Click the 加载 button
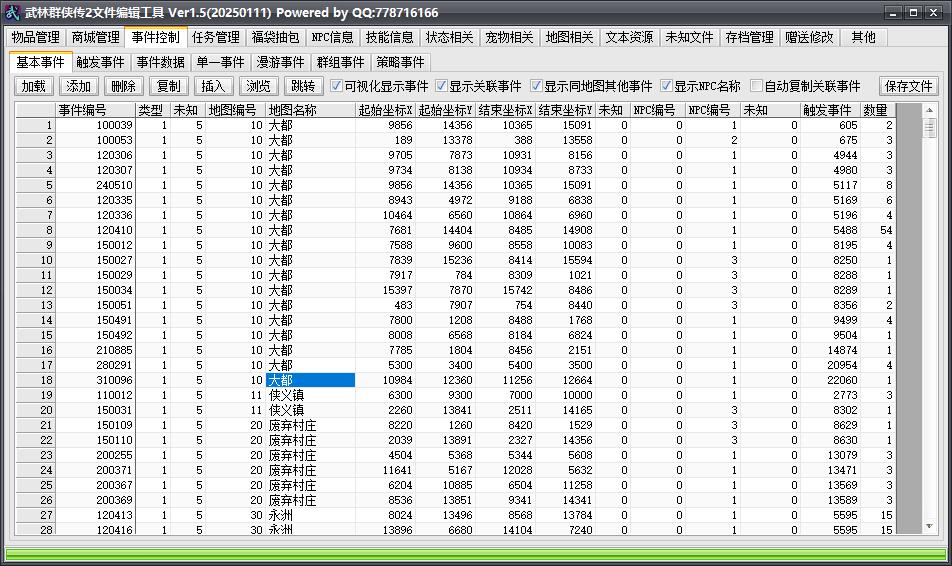The height and width of the screenshot is (566, 952). (x=33, y=86)
